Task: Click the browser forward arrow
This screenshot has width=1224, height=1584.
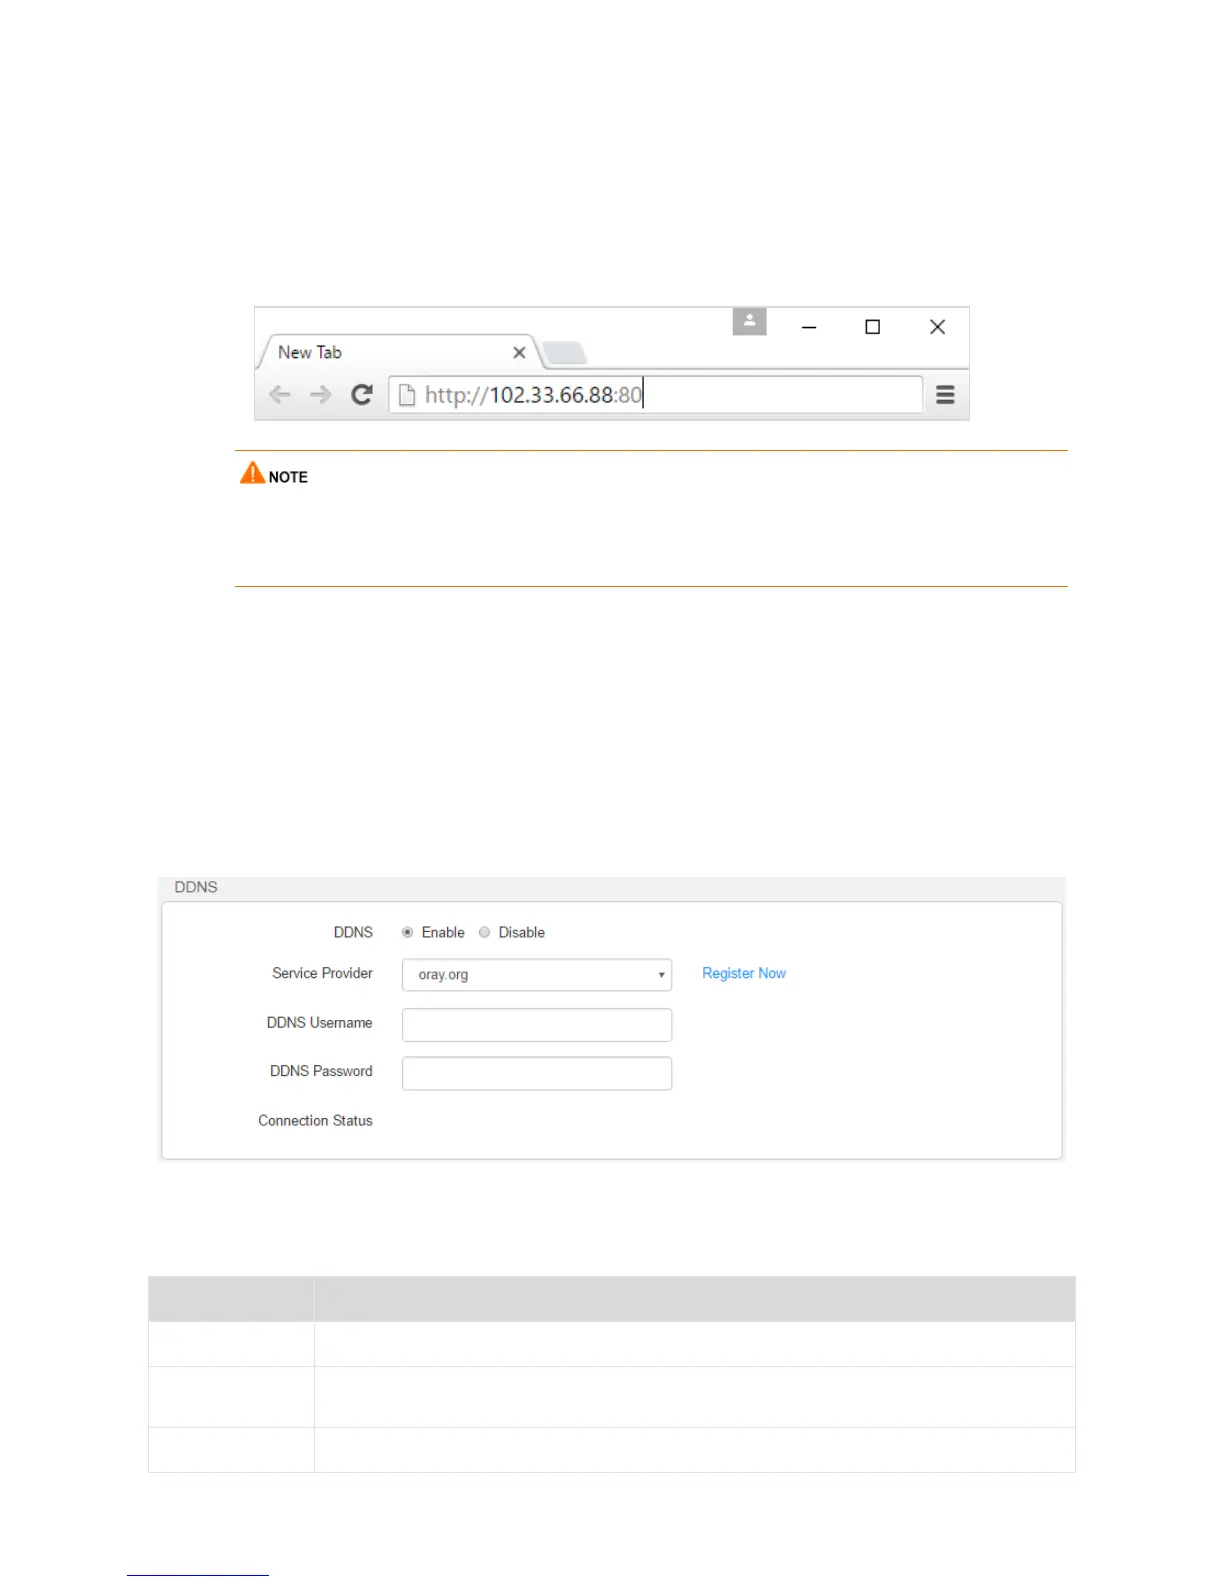Action: tap(320, 395)
